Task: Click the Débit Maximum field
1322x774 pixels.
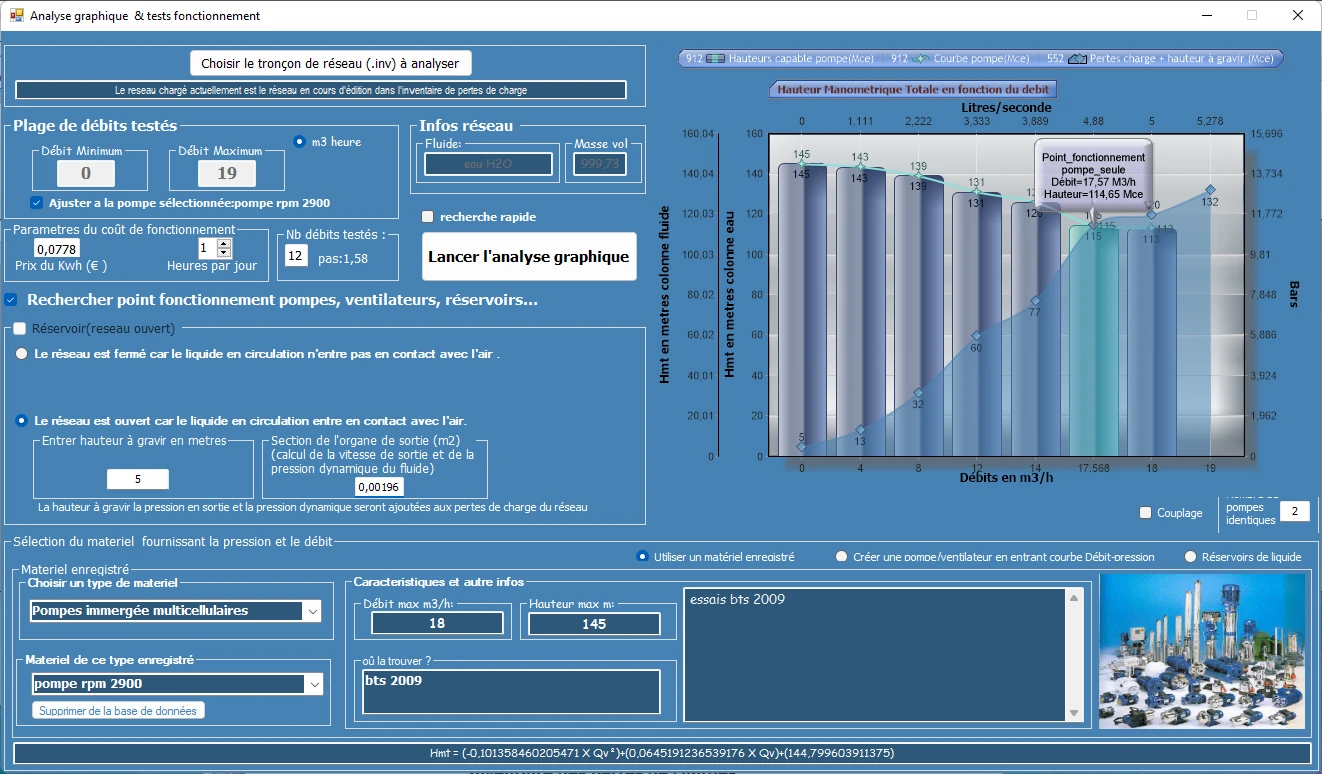Action: (x=226, y=174)
